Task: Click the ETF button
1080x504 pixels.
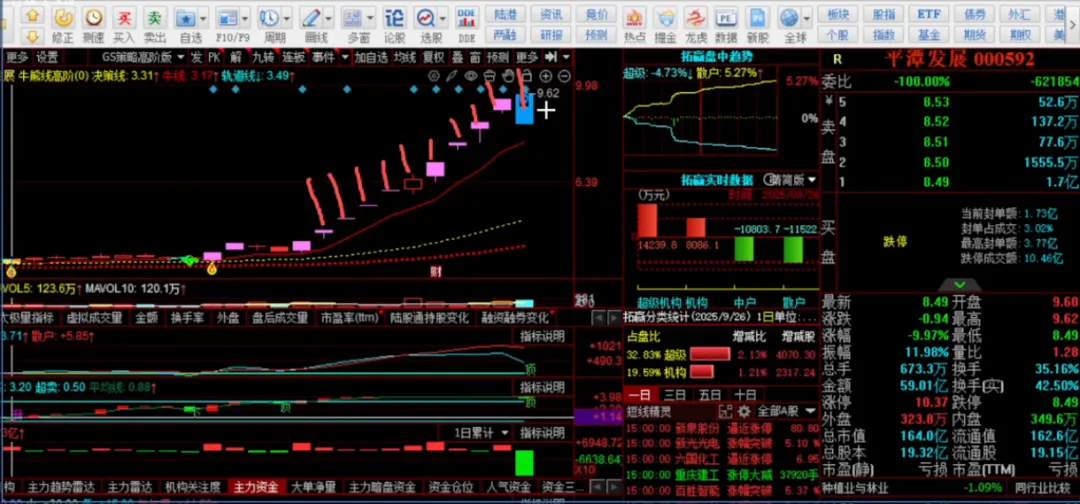Action: [x=929, y=14]
